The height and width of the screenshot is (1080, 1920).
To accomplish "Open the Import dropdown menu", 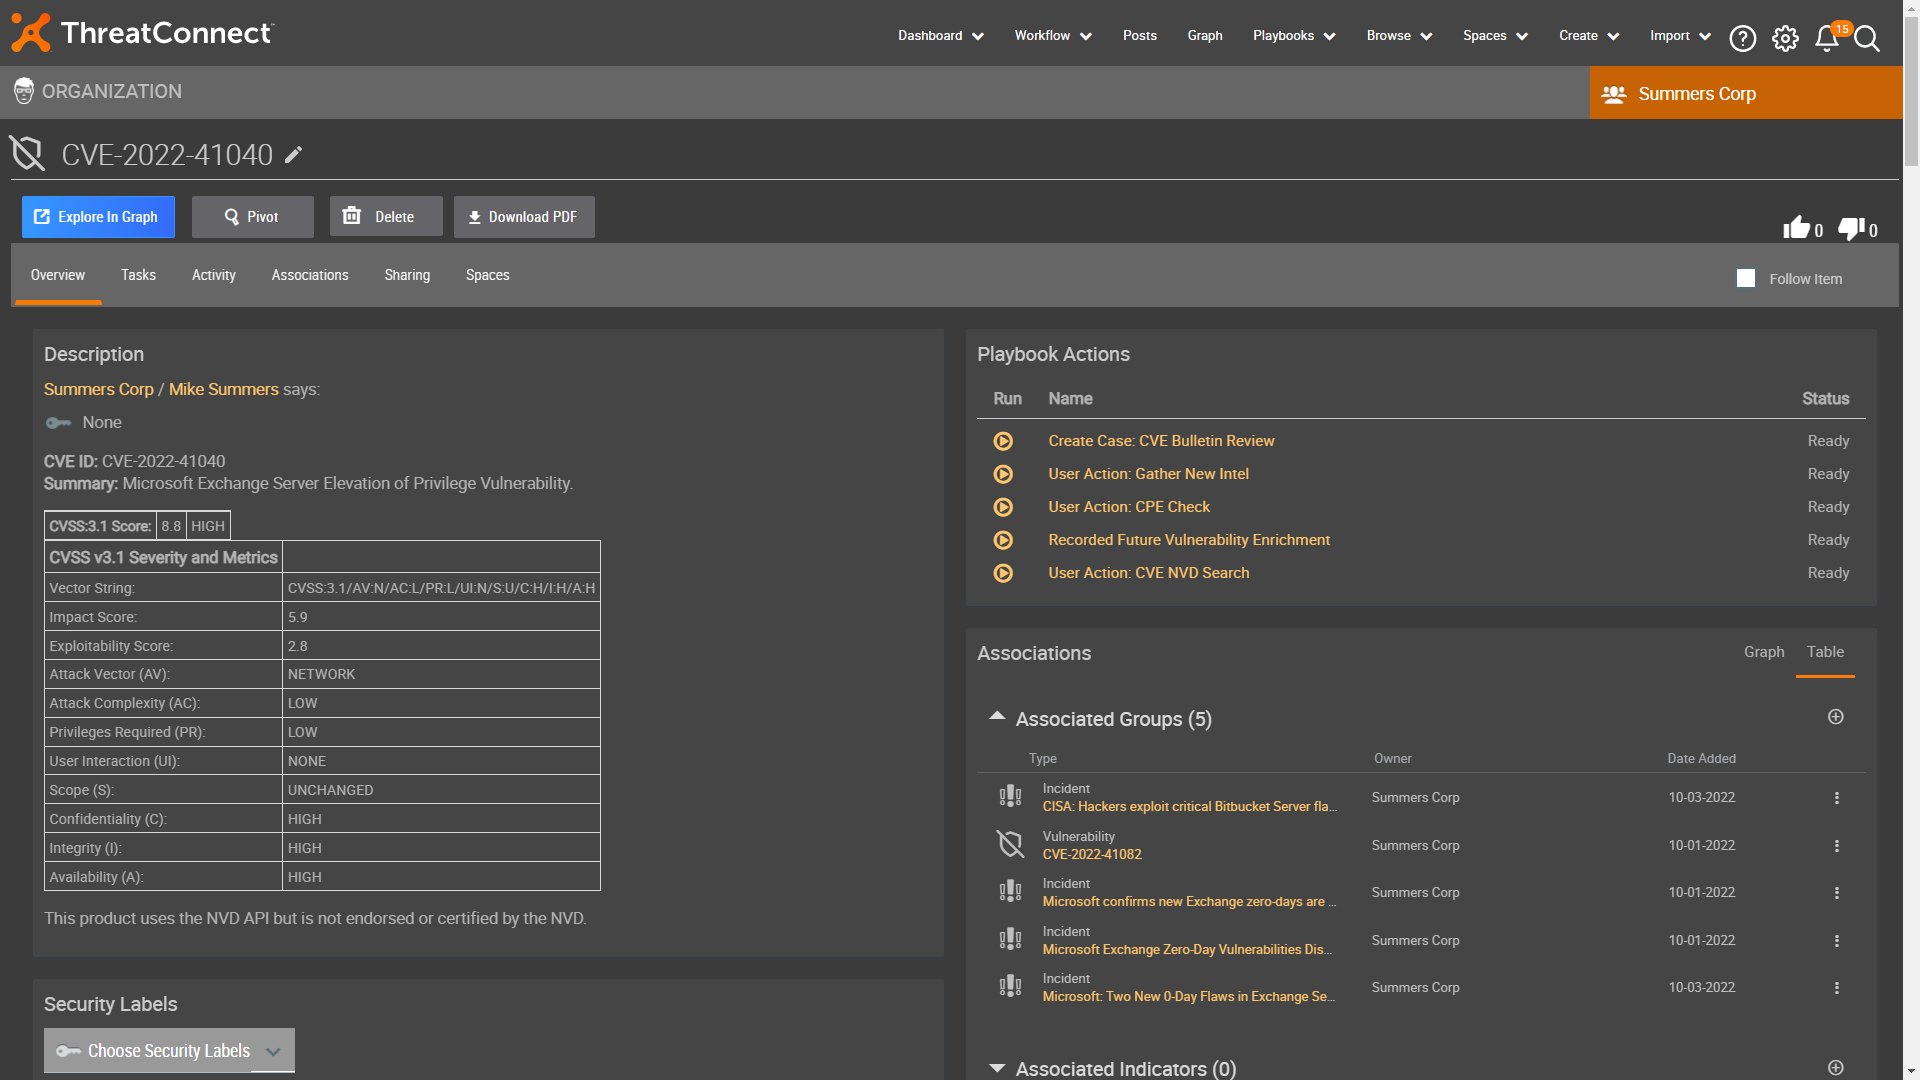I will (1680, 36).
